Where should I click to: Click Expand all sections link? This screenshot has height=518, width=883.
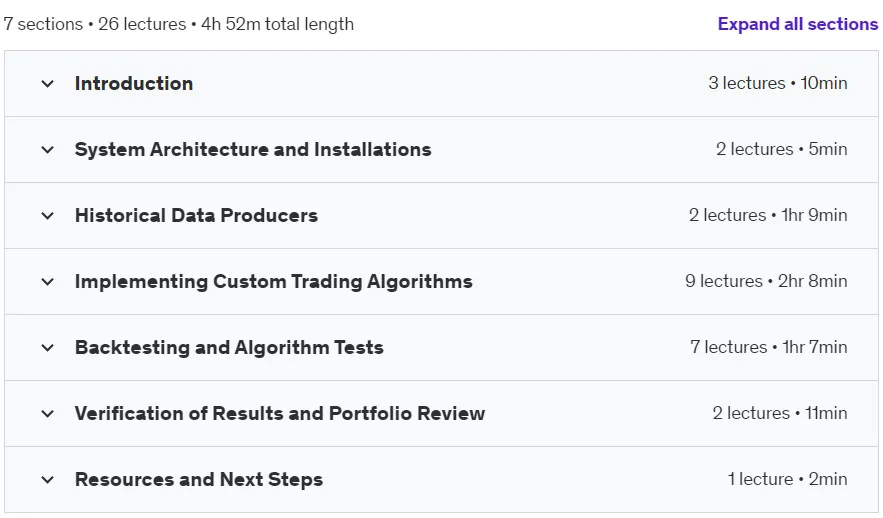click(x=797, y=24)
